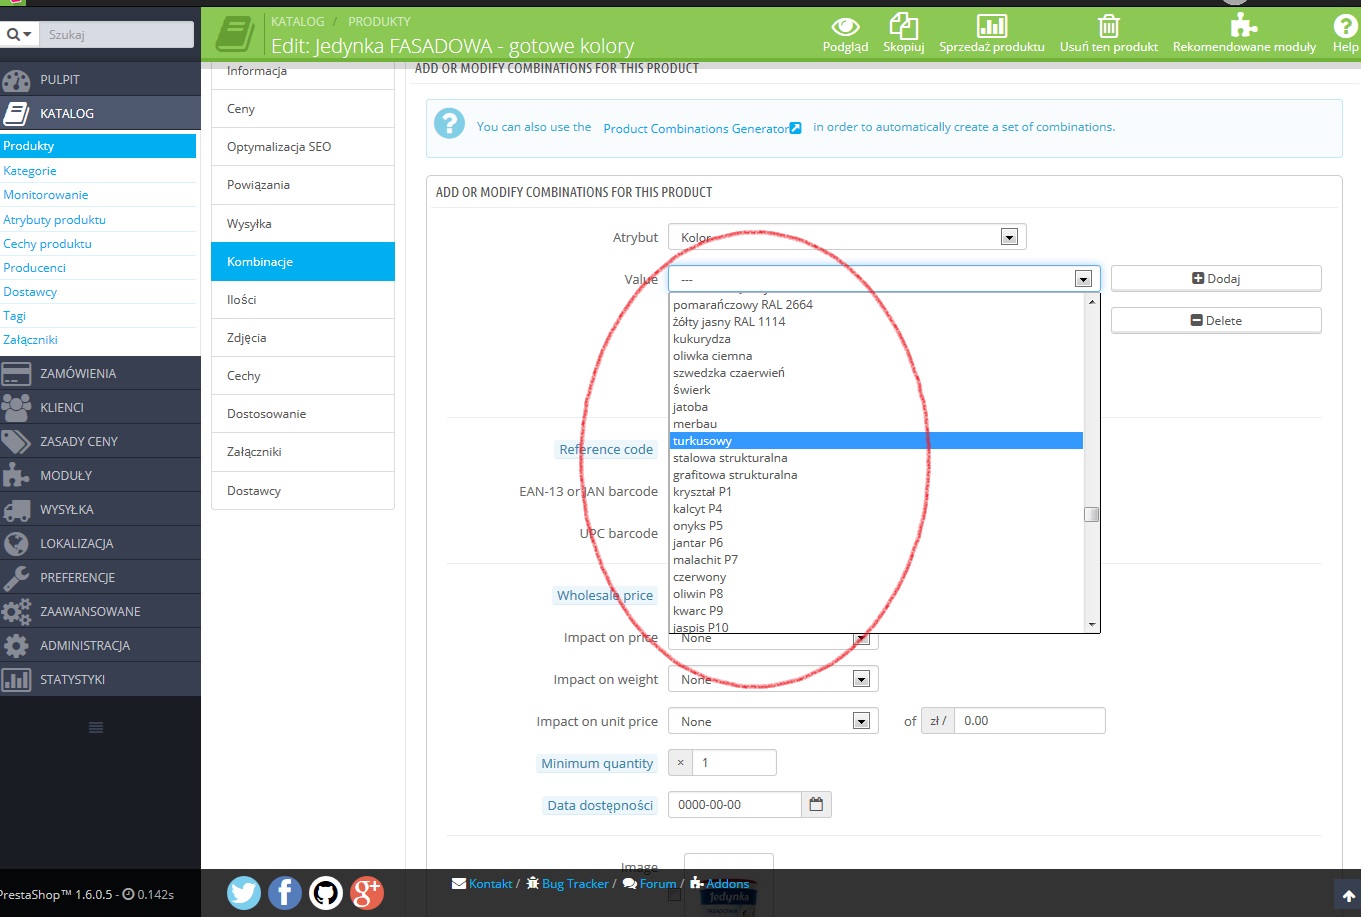Open Sprzedaż produktu chart icon
This screenshot has height=917, width=1361.
(991, 26)
